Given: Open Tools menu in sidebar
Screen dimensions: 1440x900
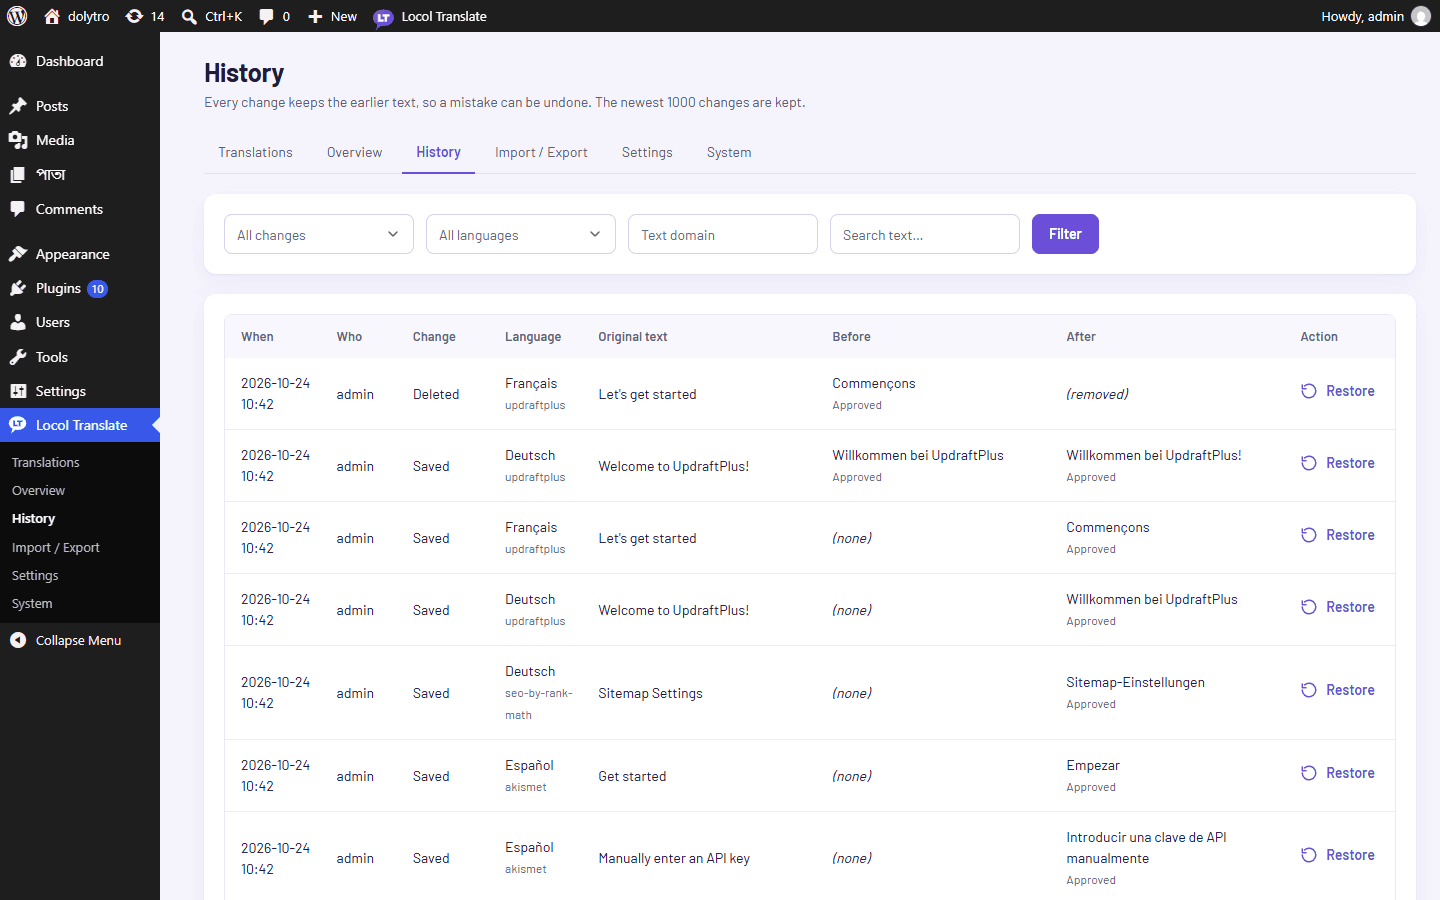Looking at the screenshot, I should 80,357.
